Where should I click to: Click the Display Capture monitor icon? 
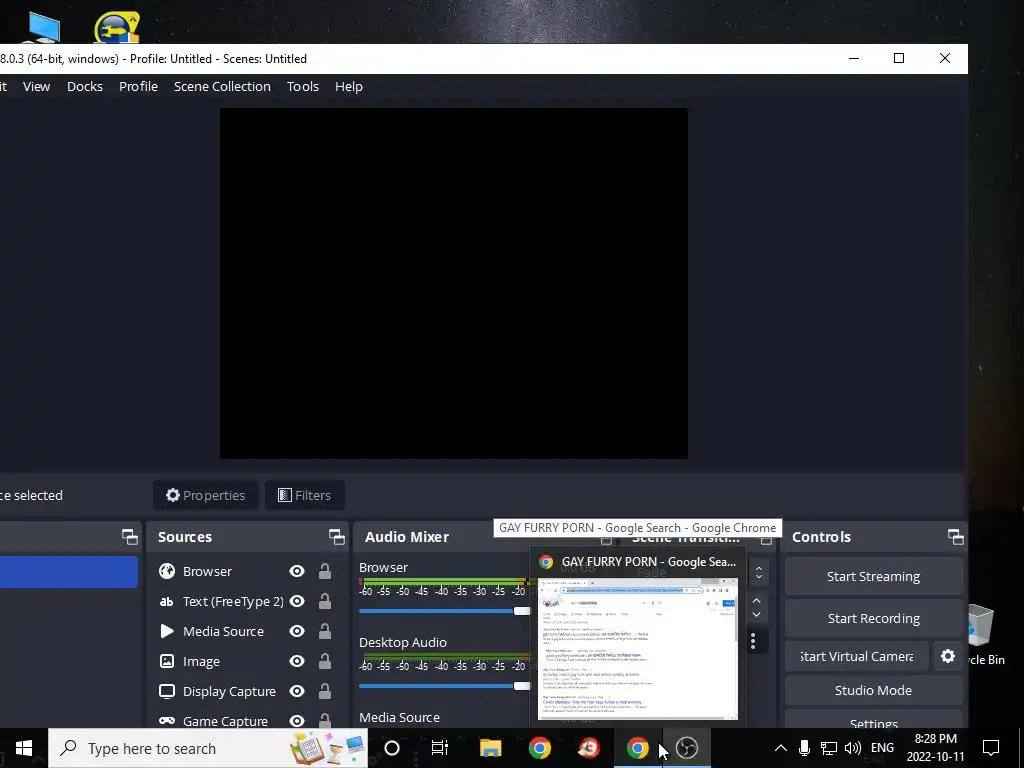pyautogui.click(x=167, y=691)
